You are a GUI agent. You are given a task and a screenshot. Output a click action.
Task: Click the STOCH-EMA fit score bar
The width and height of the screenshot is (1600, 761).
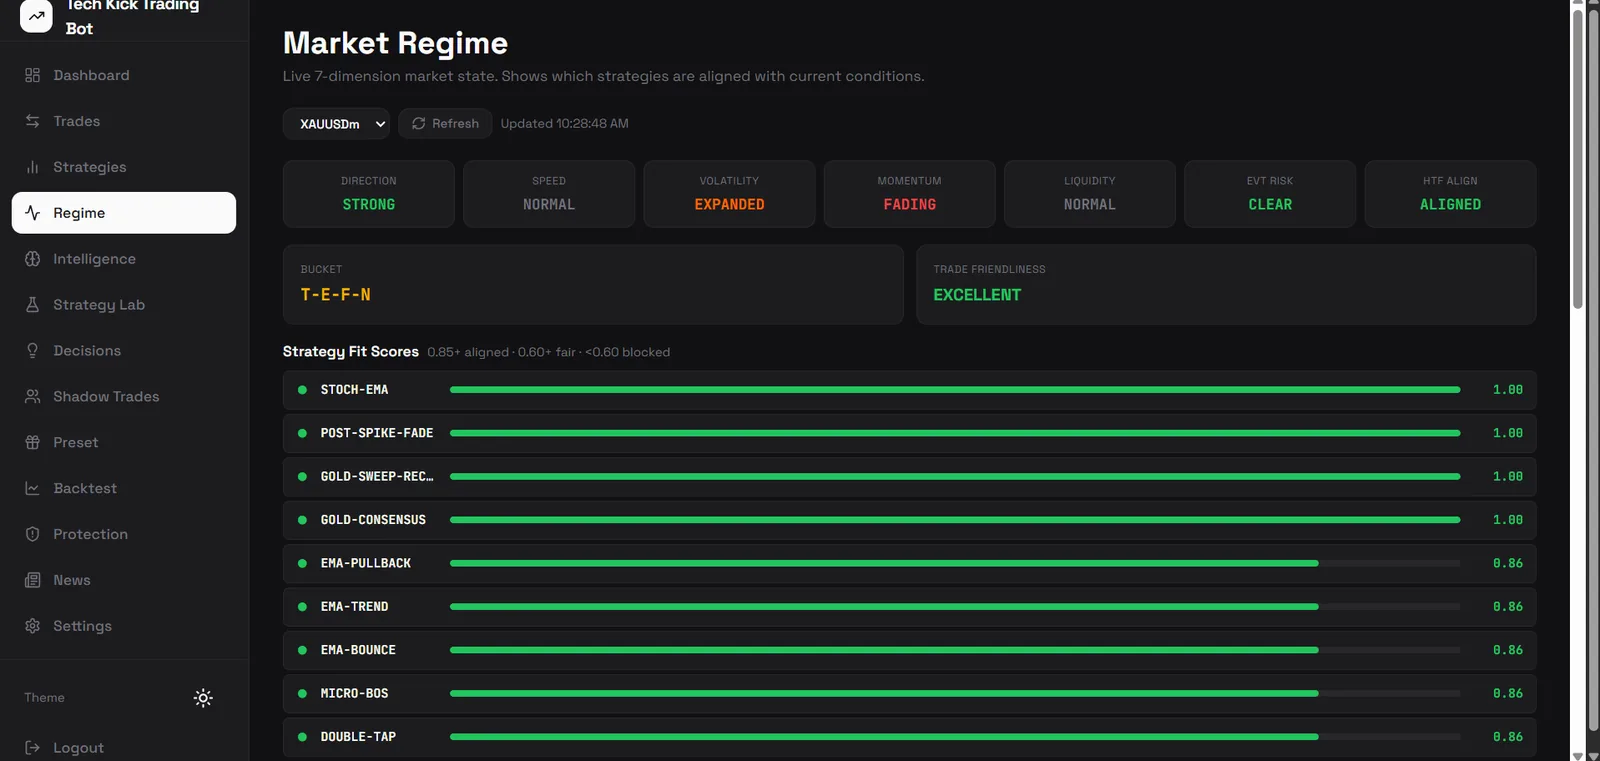coord(955,390)
